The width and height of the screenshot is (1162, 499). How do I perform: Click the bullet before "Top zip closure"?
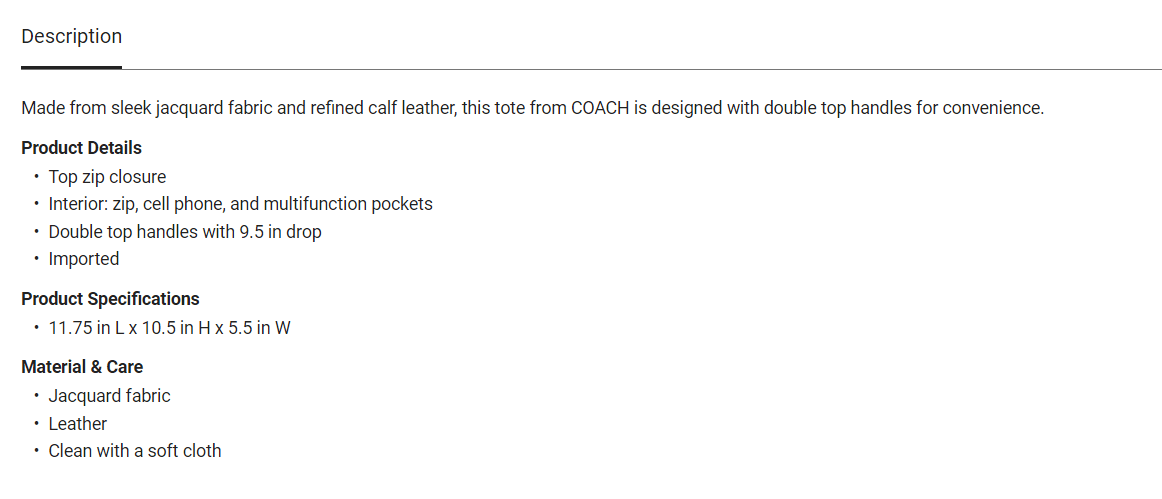pos(36,177)
